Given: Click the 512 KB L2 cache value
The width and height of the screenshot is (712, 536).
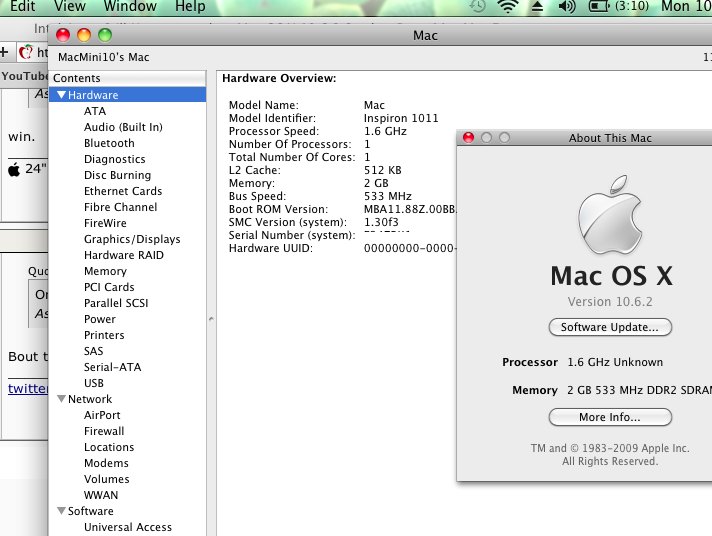Looking at the screenshot, I should [382, 170].
